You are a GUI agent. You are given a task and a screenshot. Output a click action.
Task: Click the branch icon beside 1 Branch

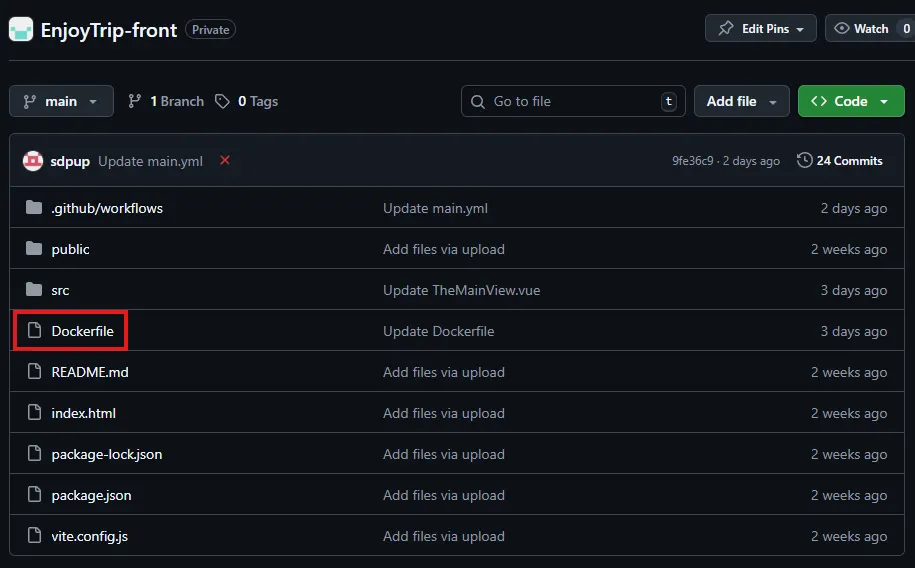(x=134, y=101)
